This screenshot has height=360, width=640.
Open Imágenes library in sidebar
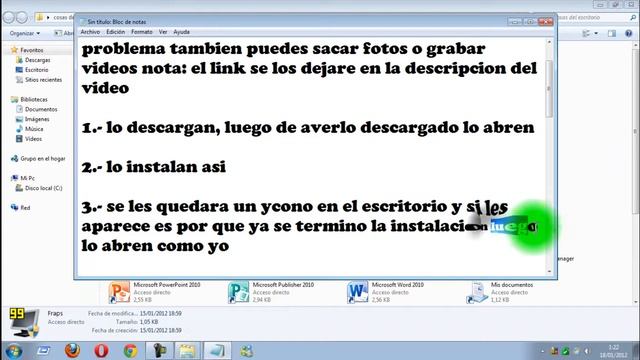point(37,119)
